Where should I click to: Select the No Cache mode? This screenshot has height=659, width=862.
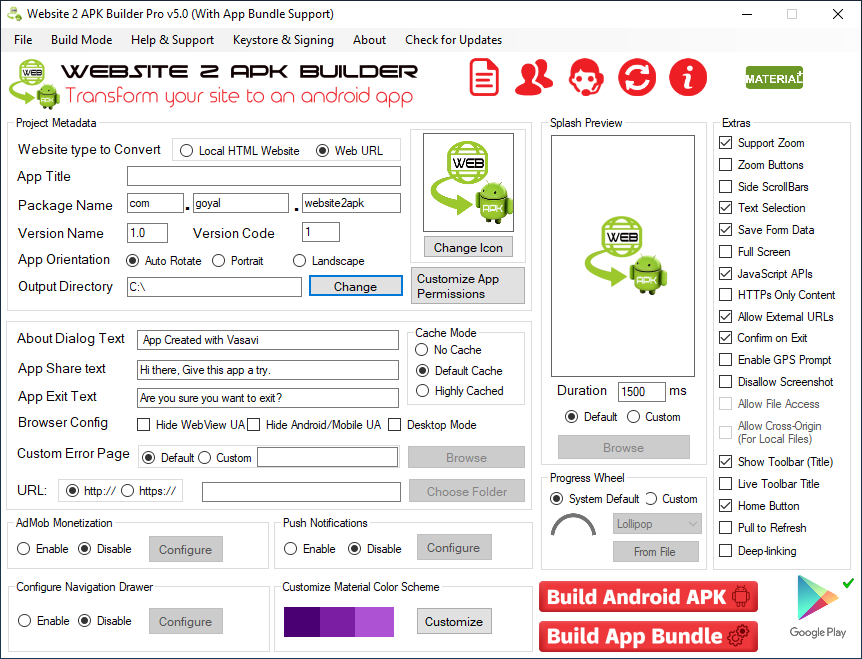coord(422,350)
